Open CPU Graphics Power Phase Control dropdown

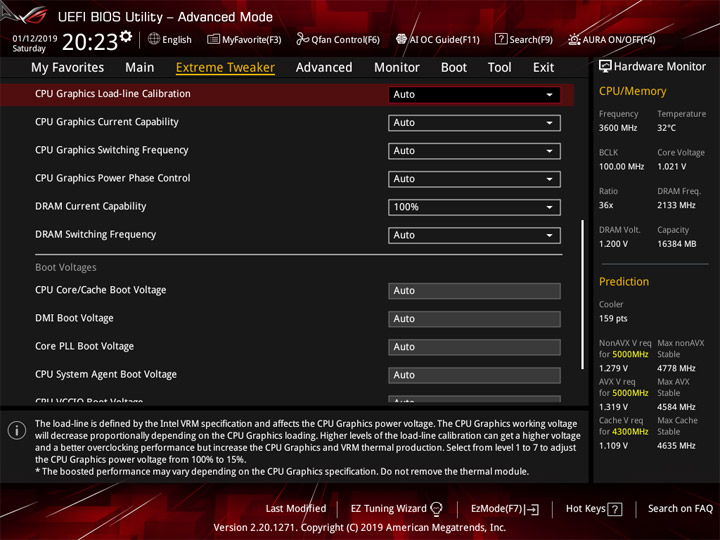tap(474, 179)
